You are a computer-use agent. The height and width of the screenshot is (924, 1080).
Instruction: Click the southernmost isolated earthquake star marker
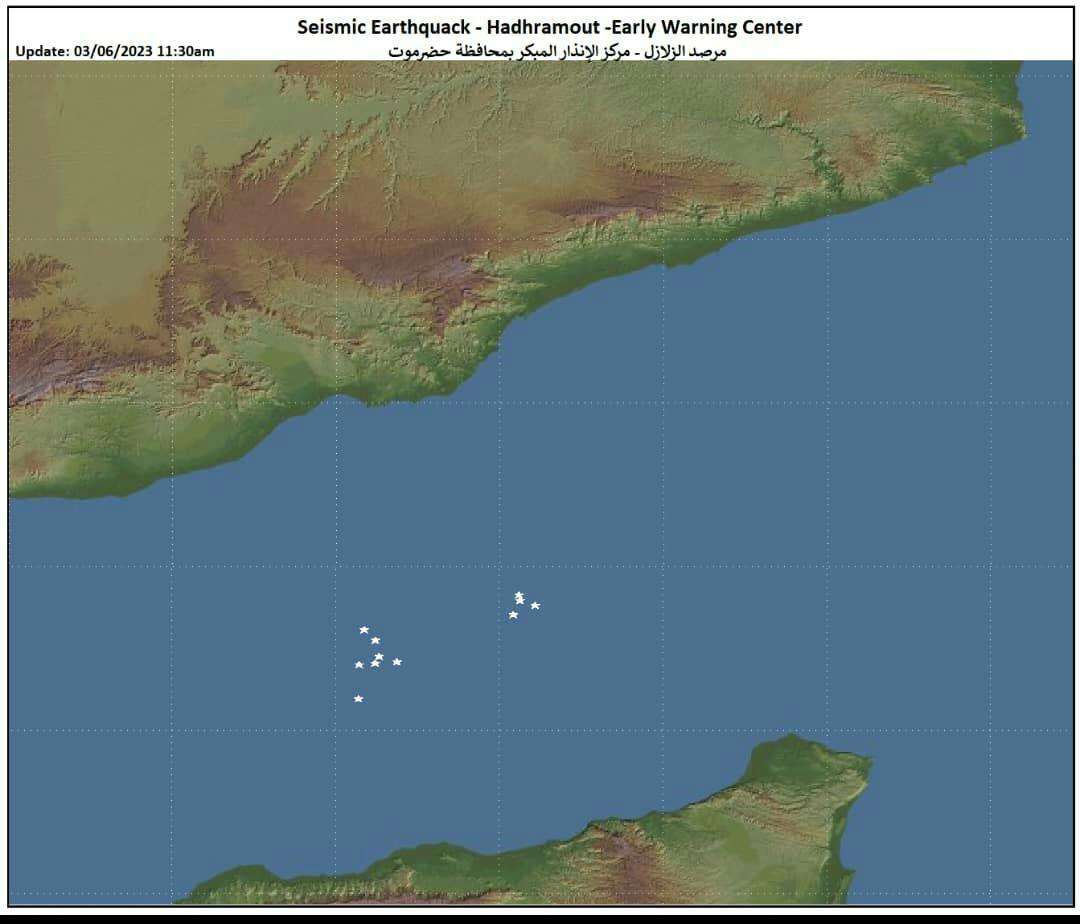[x=358, y=699]
